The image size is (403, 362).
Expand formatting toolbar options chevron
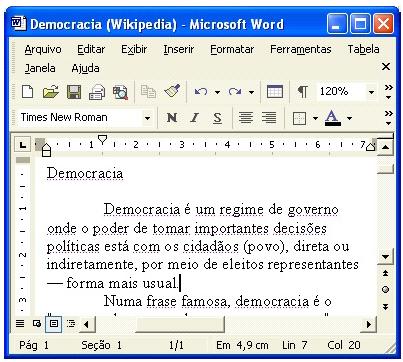(x=388, y=117)
